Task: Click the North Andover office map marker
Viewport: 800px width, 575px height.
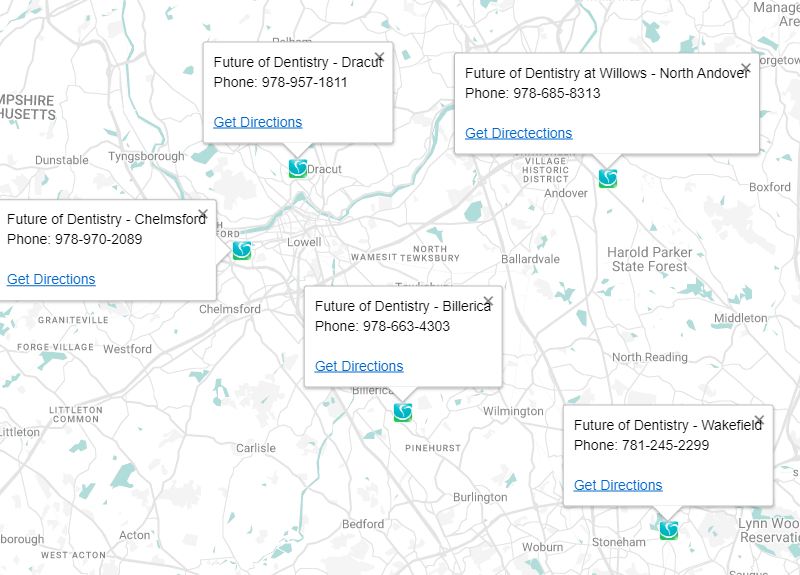Action: (x=608, y=179)
